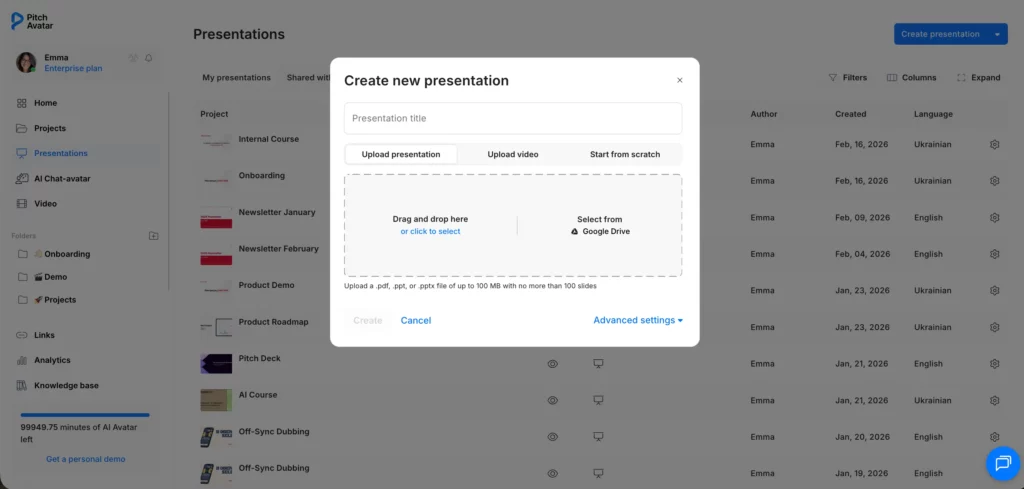
Task: Open the Demo folder in sidebar
Action: [x=55, y=277]
